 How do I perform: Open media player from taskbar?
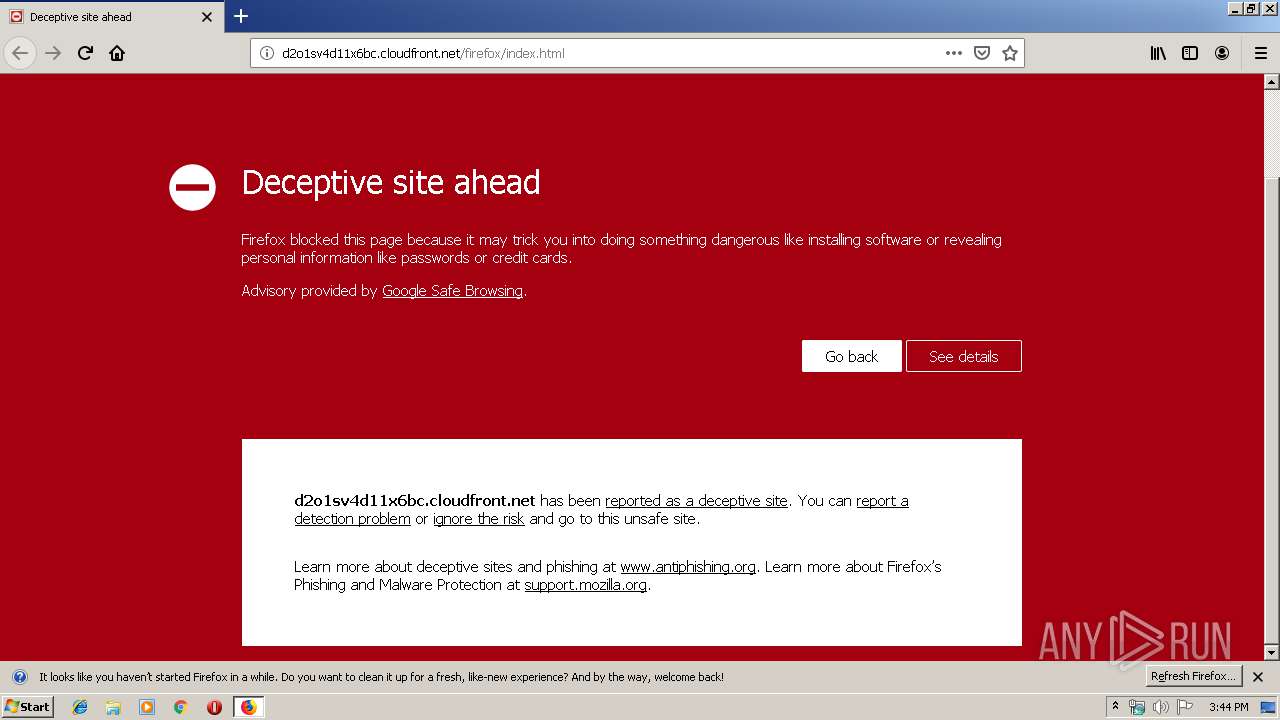[147, 707]
